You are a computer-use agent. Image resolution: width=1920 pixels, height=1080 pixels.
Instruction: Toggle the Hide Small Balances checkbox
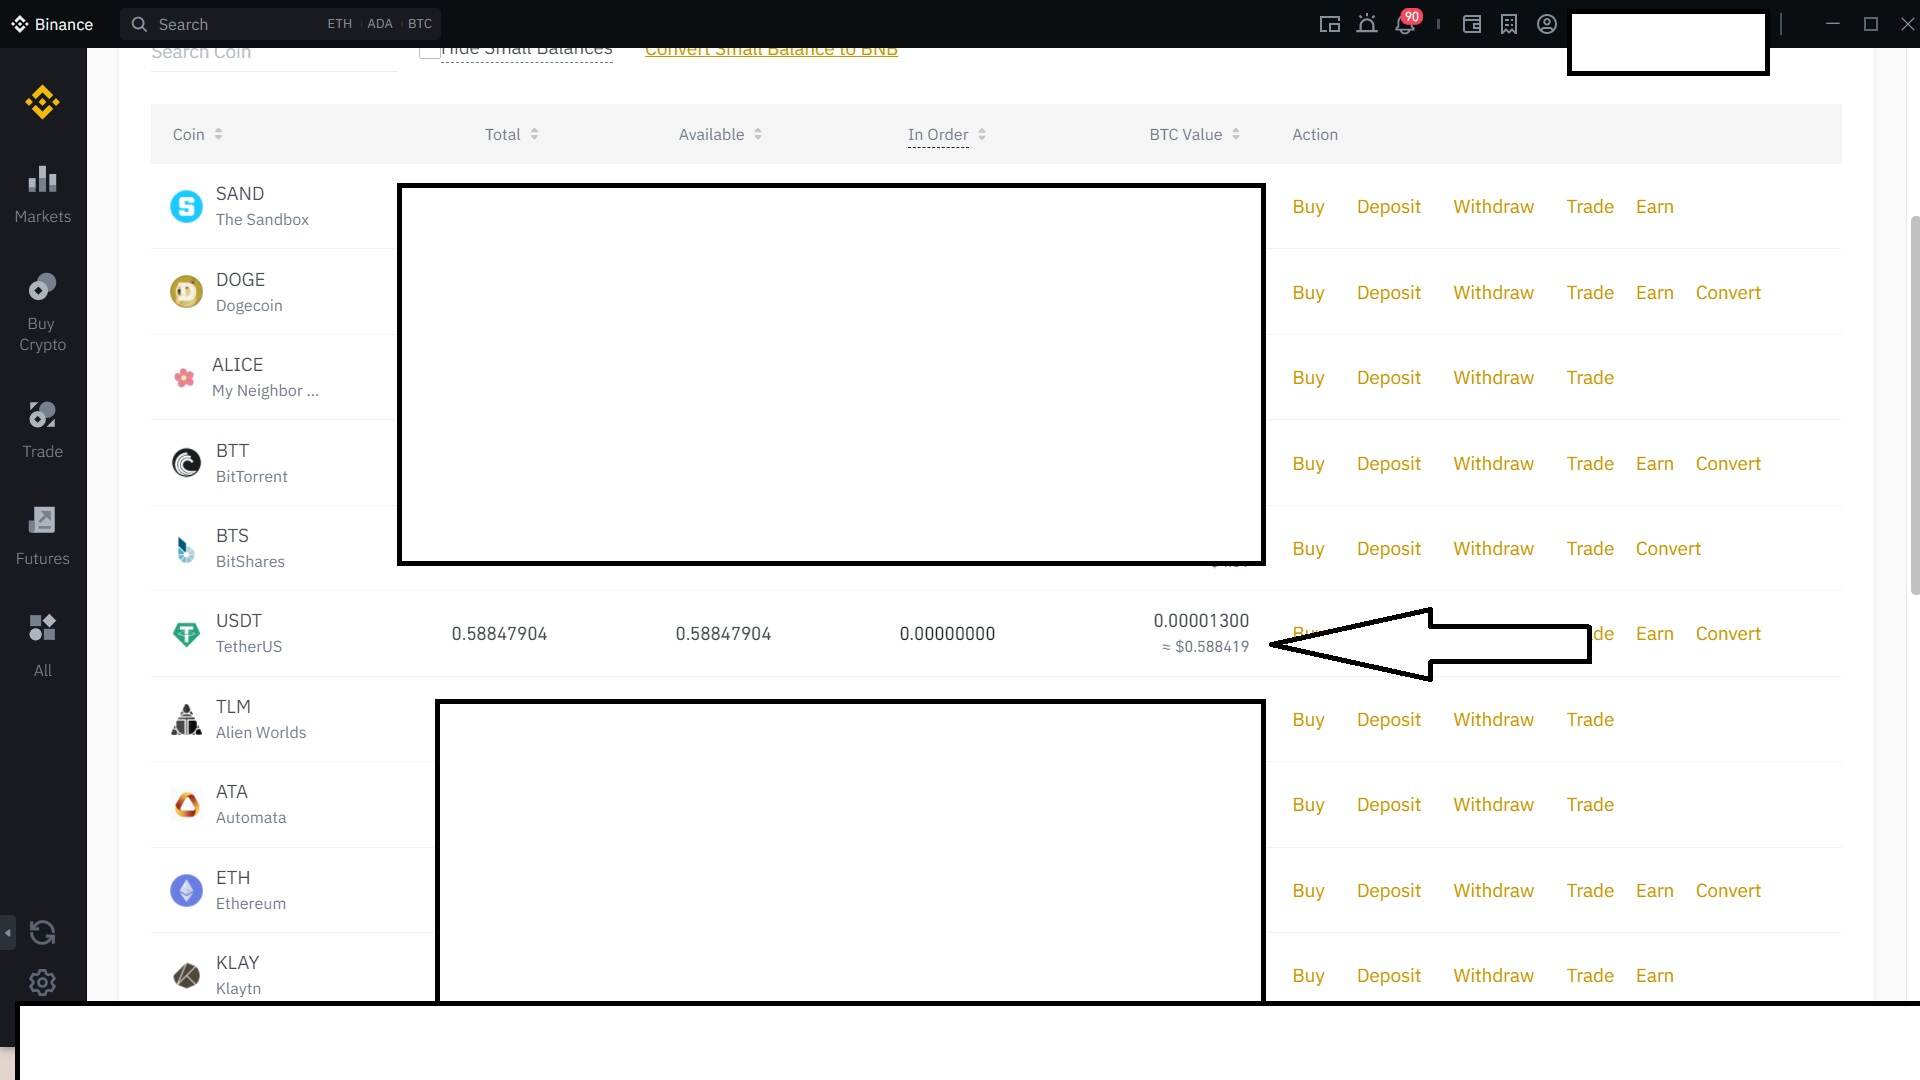coord(430,51)
